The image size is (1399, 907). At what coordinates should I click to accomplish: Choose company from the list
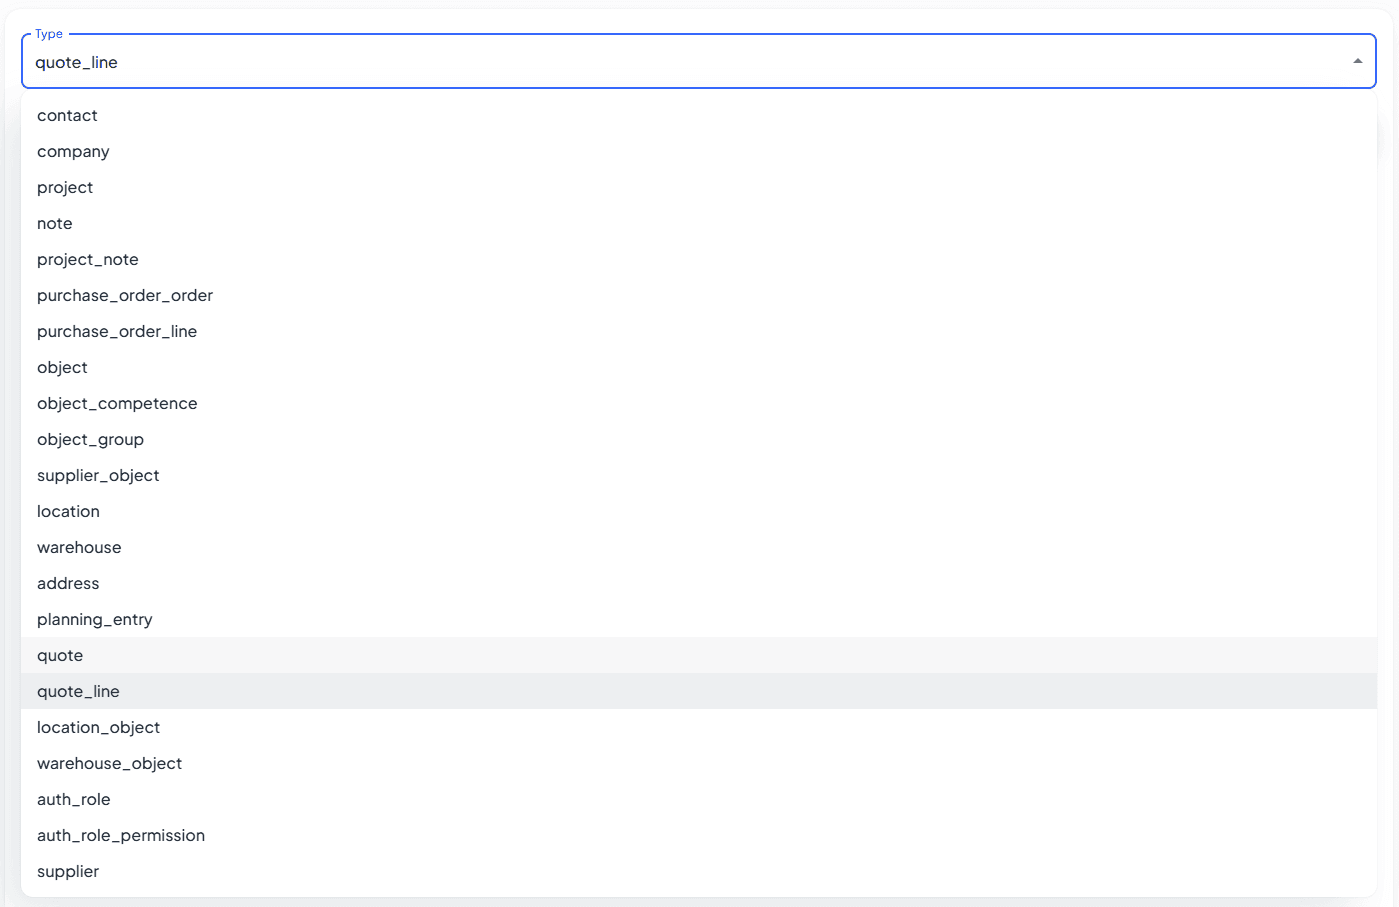click(74, 152)
